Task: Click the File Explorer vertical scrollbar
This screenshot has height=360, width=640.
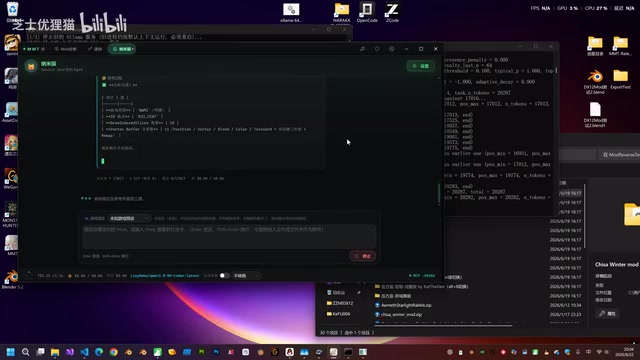Action: point(585,216)
